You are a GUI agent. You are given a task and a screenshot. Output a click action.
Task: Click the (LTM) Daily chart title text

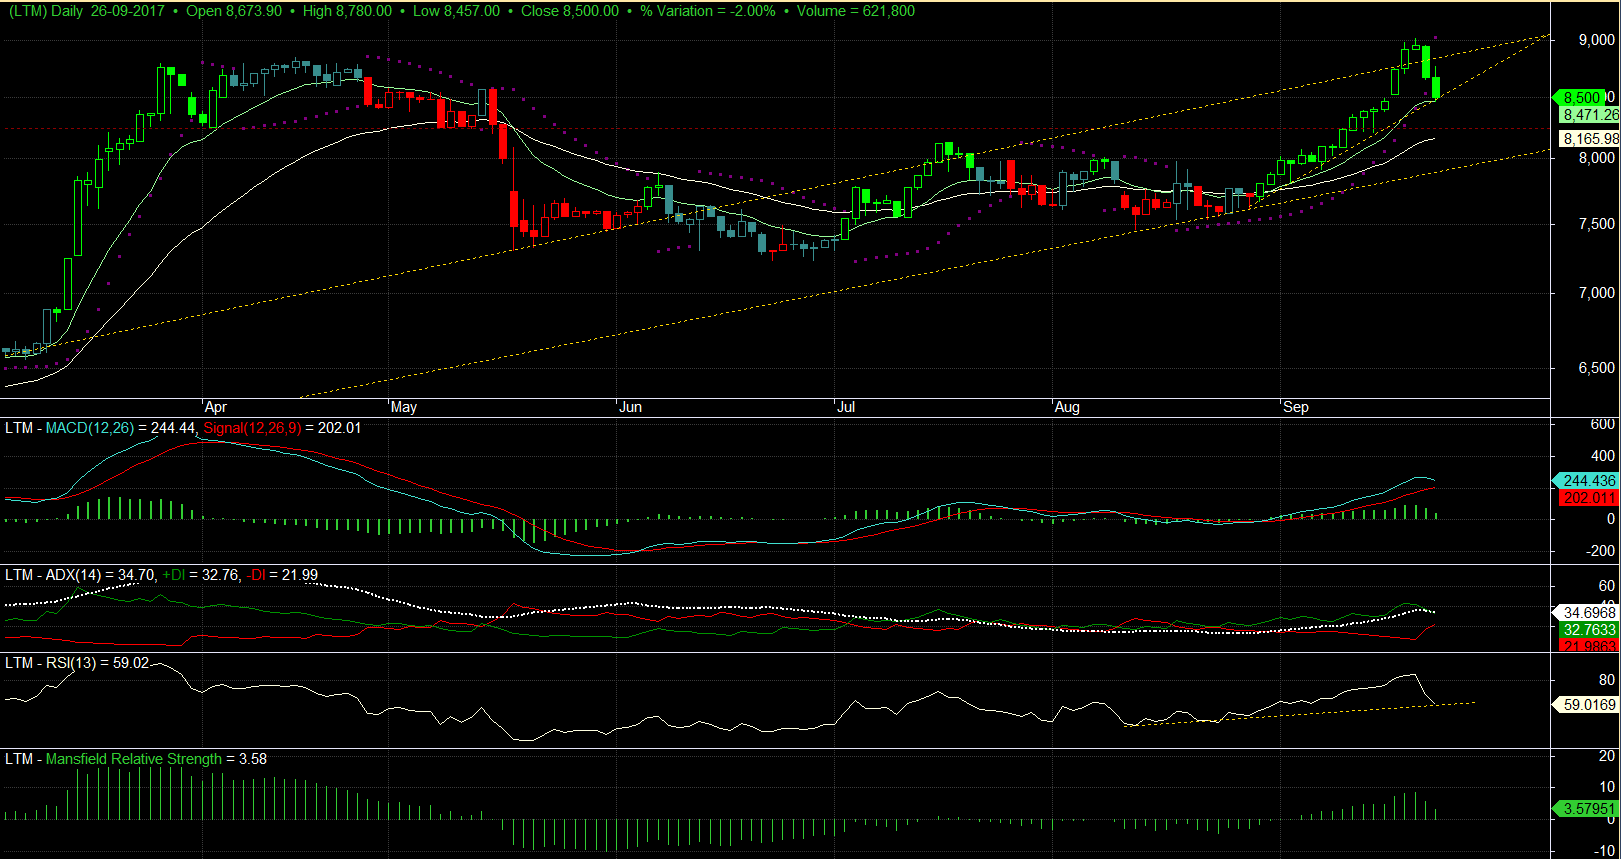point(46,11)
